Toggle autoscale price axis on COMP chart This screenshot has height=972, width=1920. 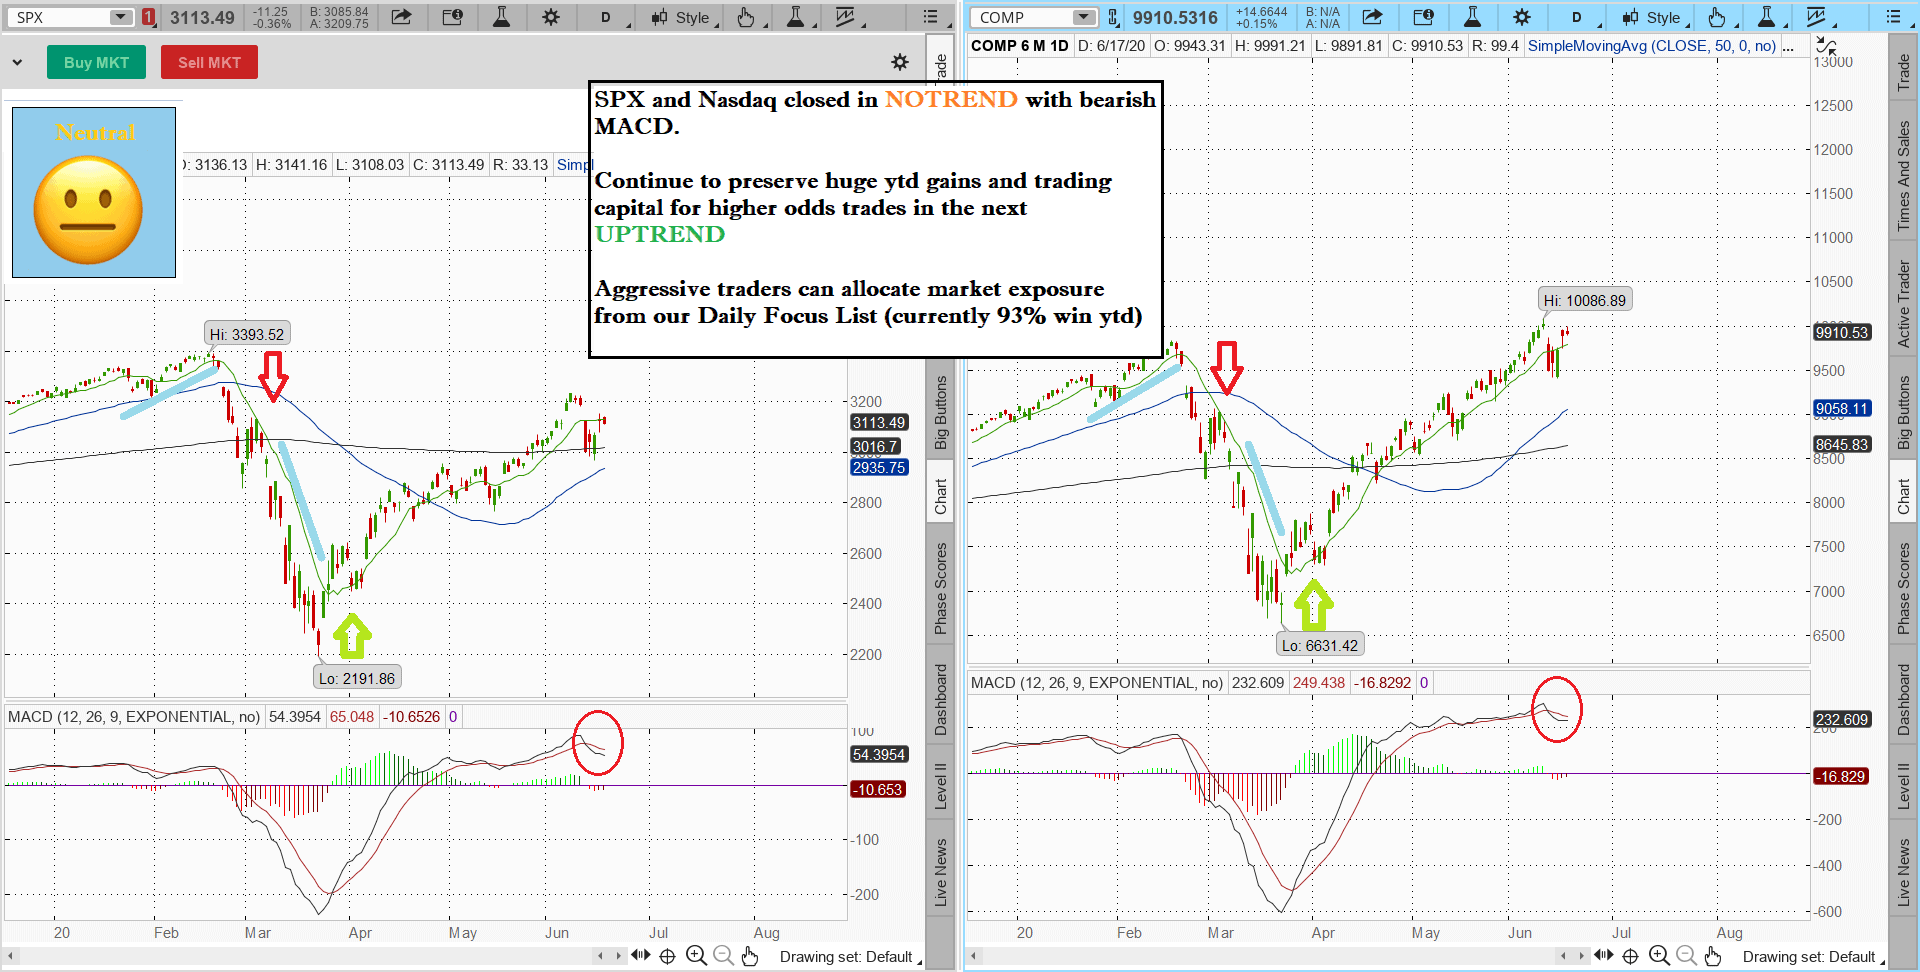pyautogui.click(x=1825, y=46)
